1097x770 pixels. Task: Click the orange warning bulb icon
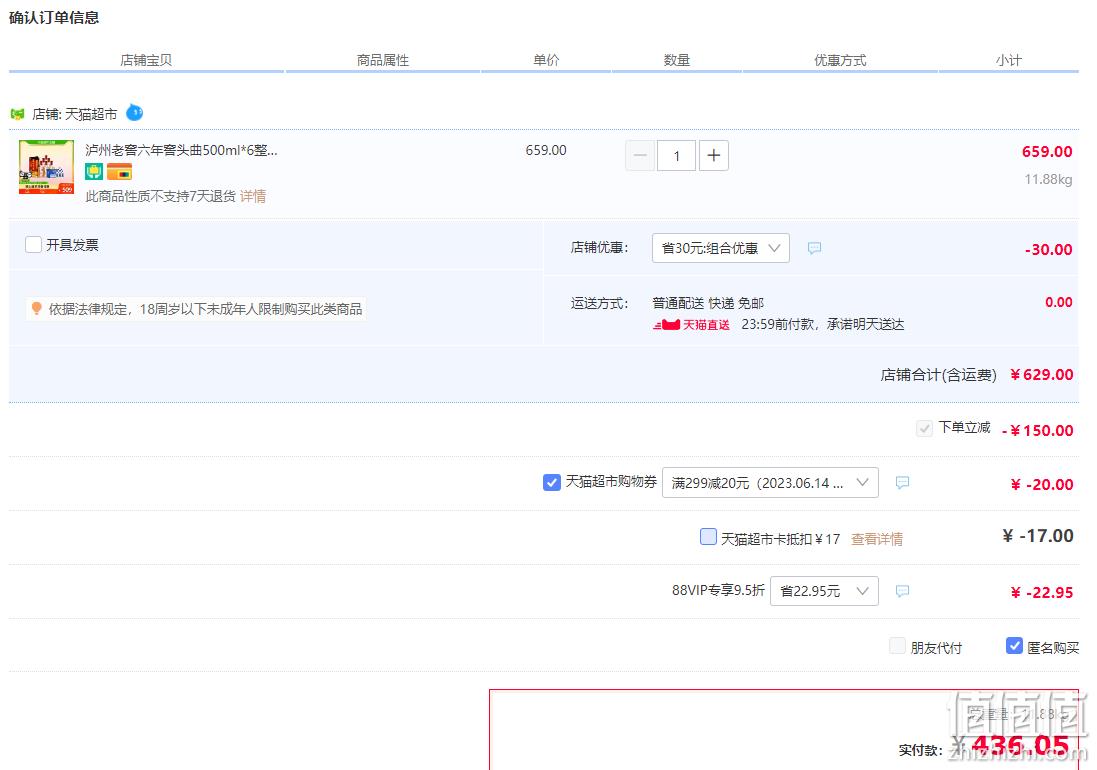click(x=36, y=308)
